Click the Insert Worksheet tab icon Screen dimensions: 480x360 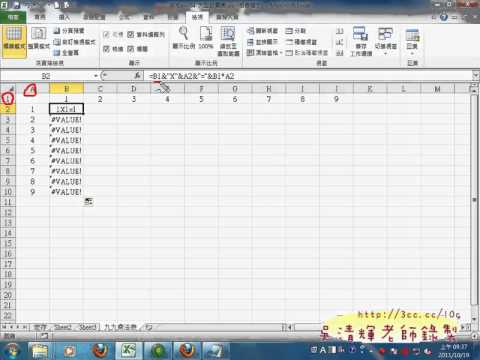point(149,327)
